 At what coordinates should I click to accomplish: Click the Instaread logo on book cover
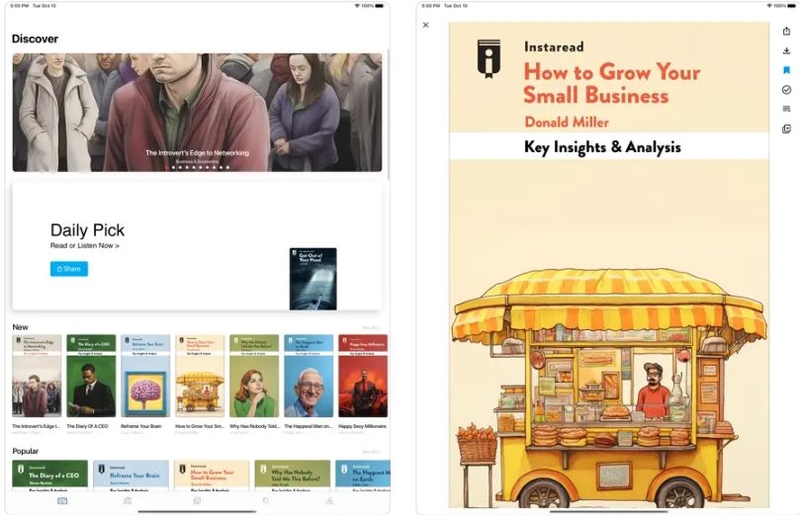point(489,58)
